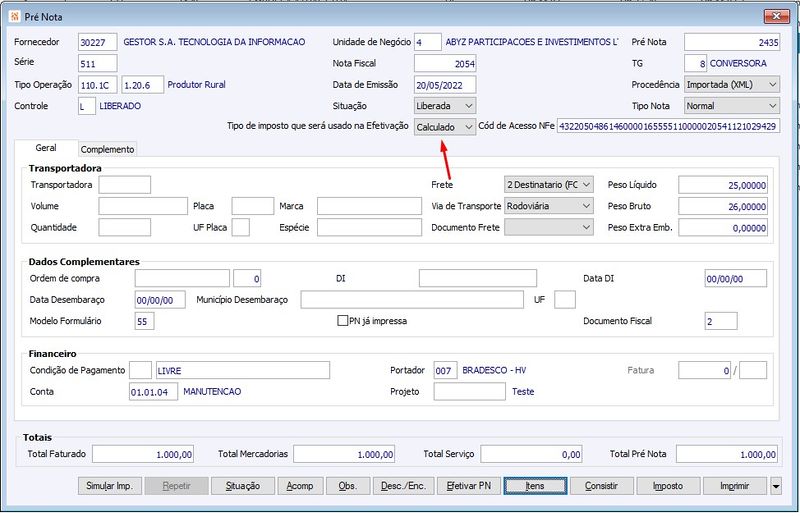The image size is (800, 517).
Task: Check the PN já impressa checkbox
Action: 342,321
